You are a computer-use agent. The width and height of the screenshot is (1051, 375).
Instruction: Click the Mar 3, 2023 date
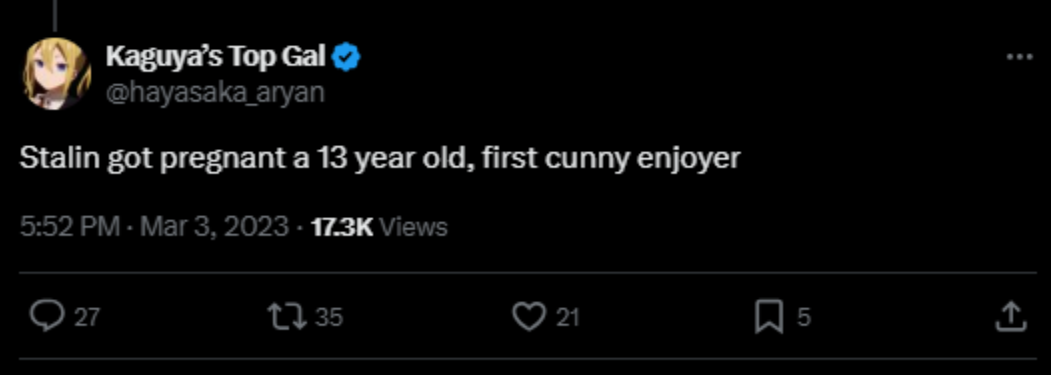[x=214, y=227]
